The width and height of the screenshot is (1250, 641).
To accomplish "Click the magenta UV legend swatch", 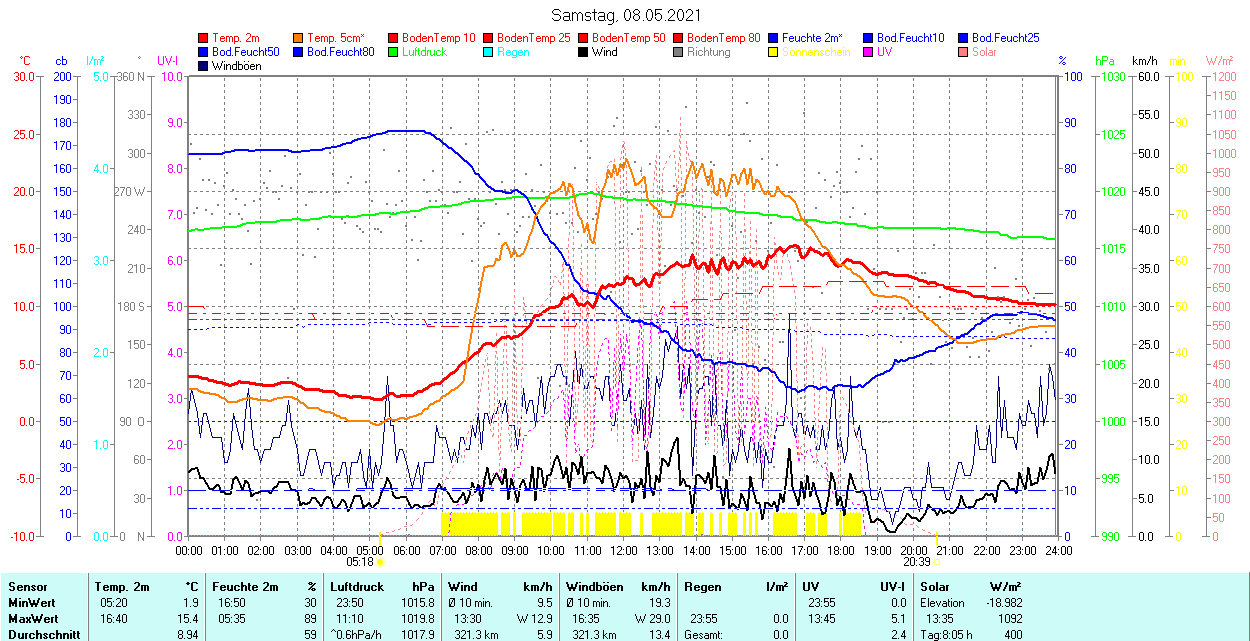I will pyautogui.click(x=869, y=52).
